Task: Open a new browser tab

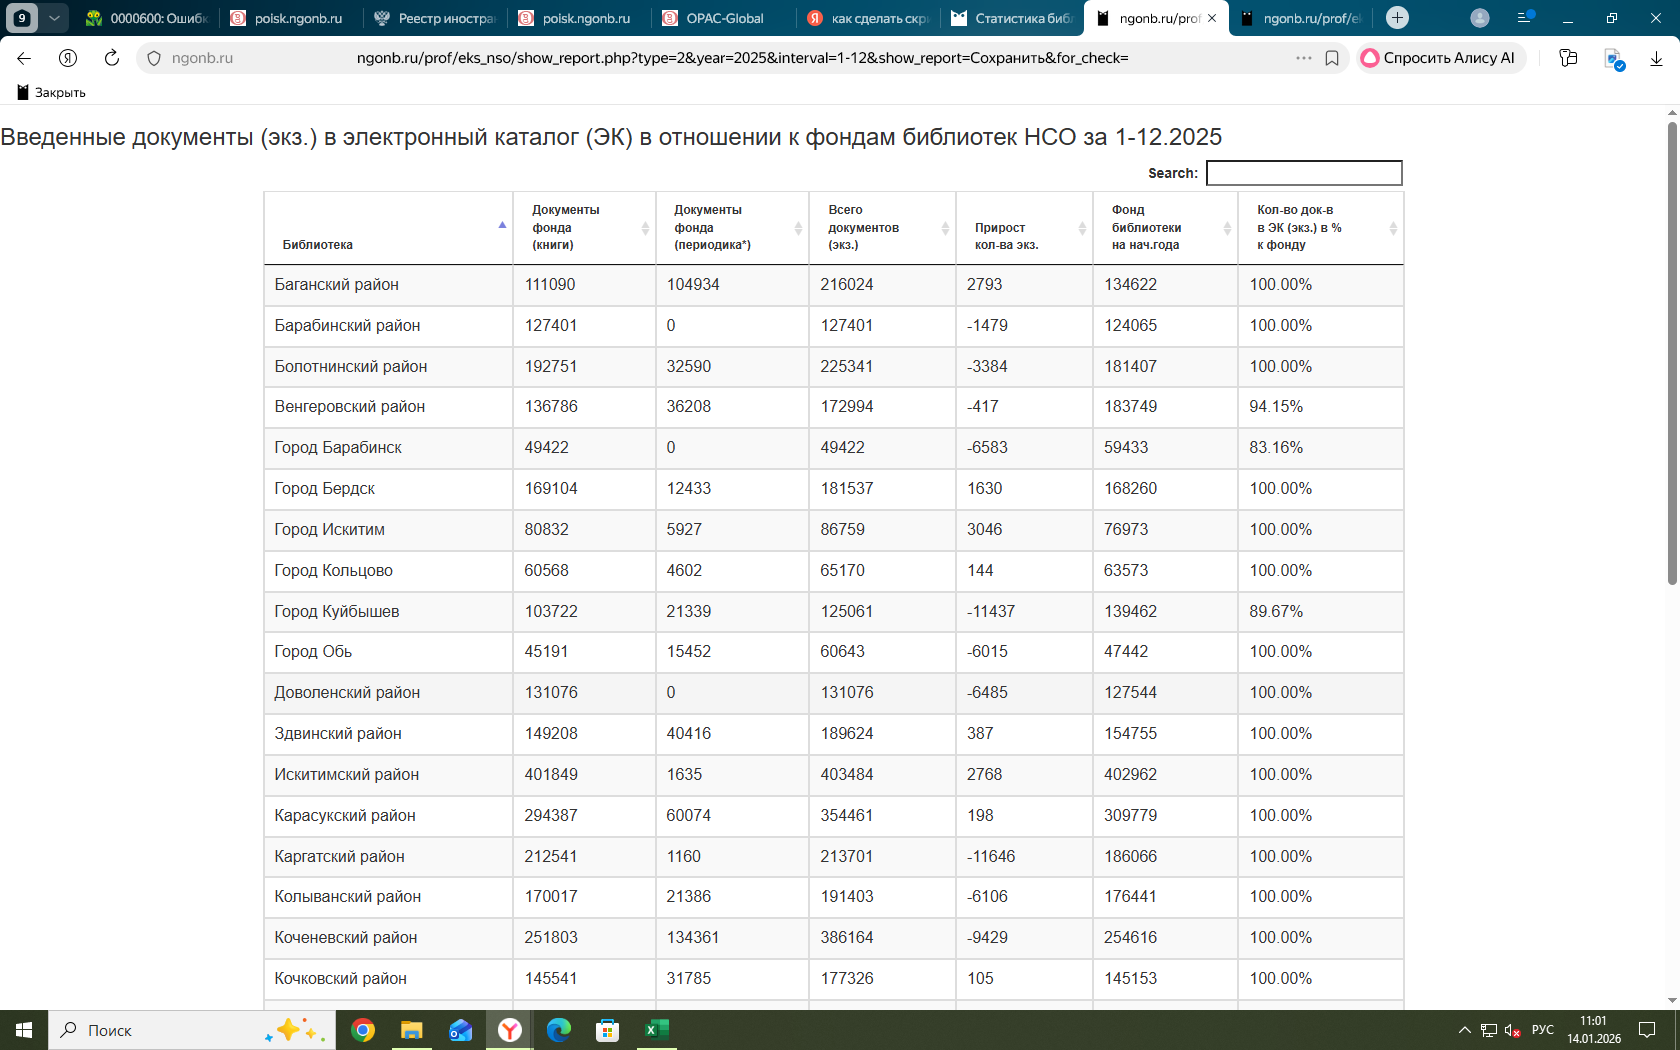Action: pyautogui.click(x=1397, y=18)
